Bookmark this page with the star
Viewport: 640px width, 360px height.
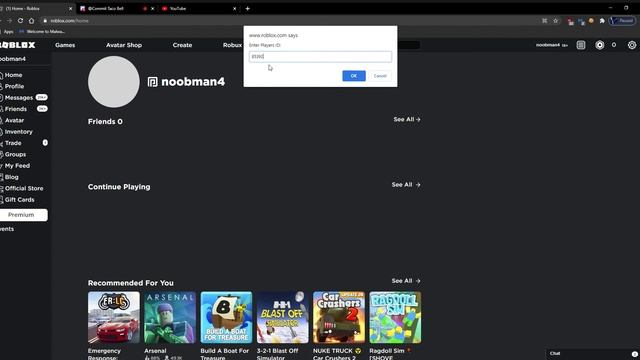click(556, 21)
